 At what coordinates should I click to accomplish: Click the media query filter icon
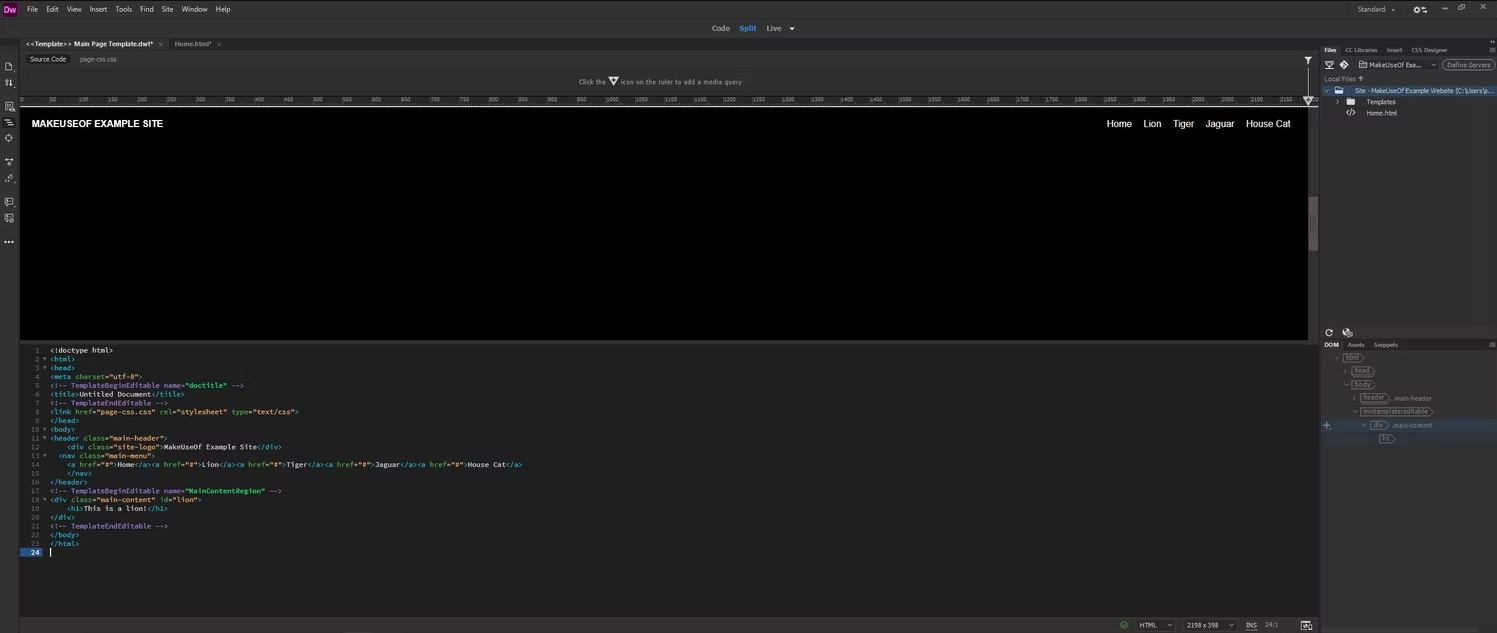1308,61
